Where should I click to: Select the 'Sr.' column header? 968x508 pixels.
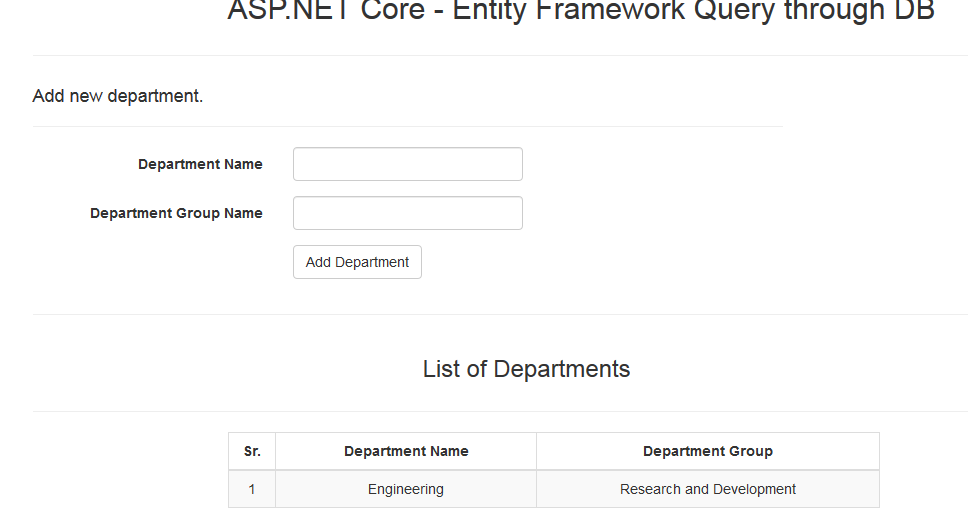point(252,451)
